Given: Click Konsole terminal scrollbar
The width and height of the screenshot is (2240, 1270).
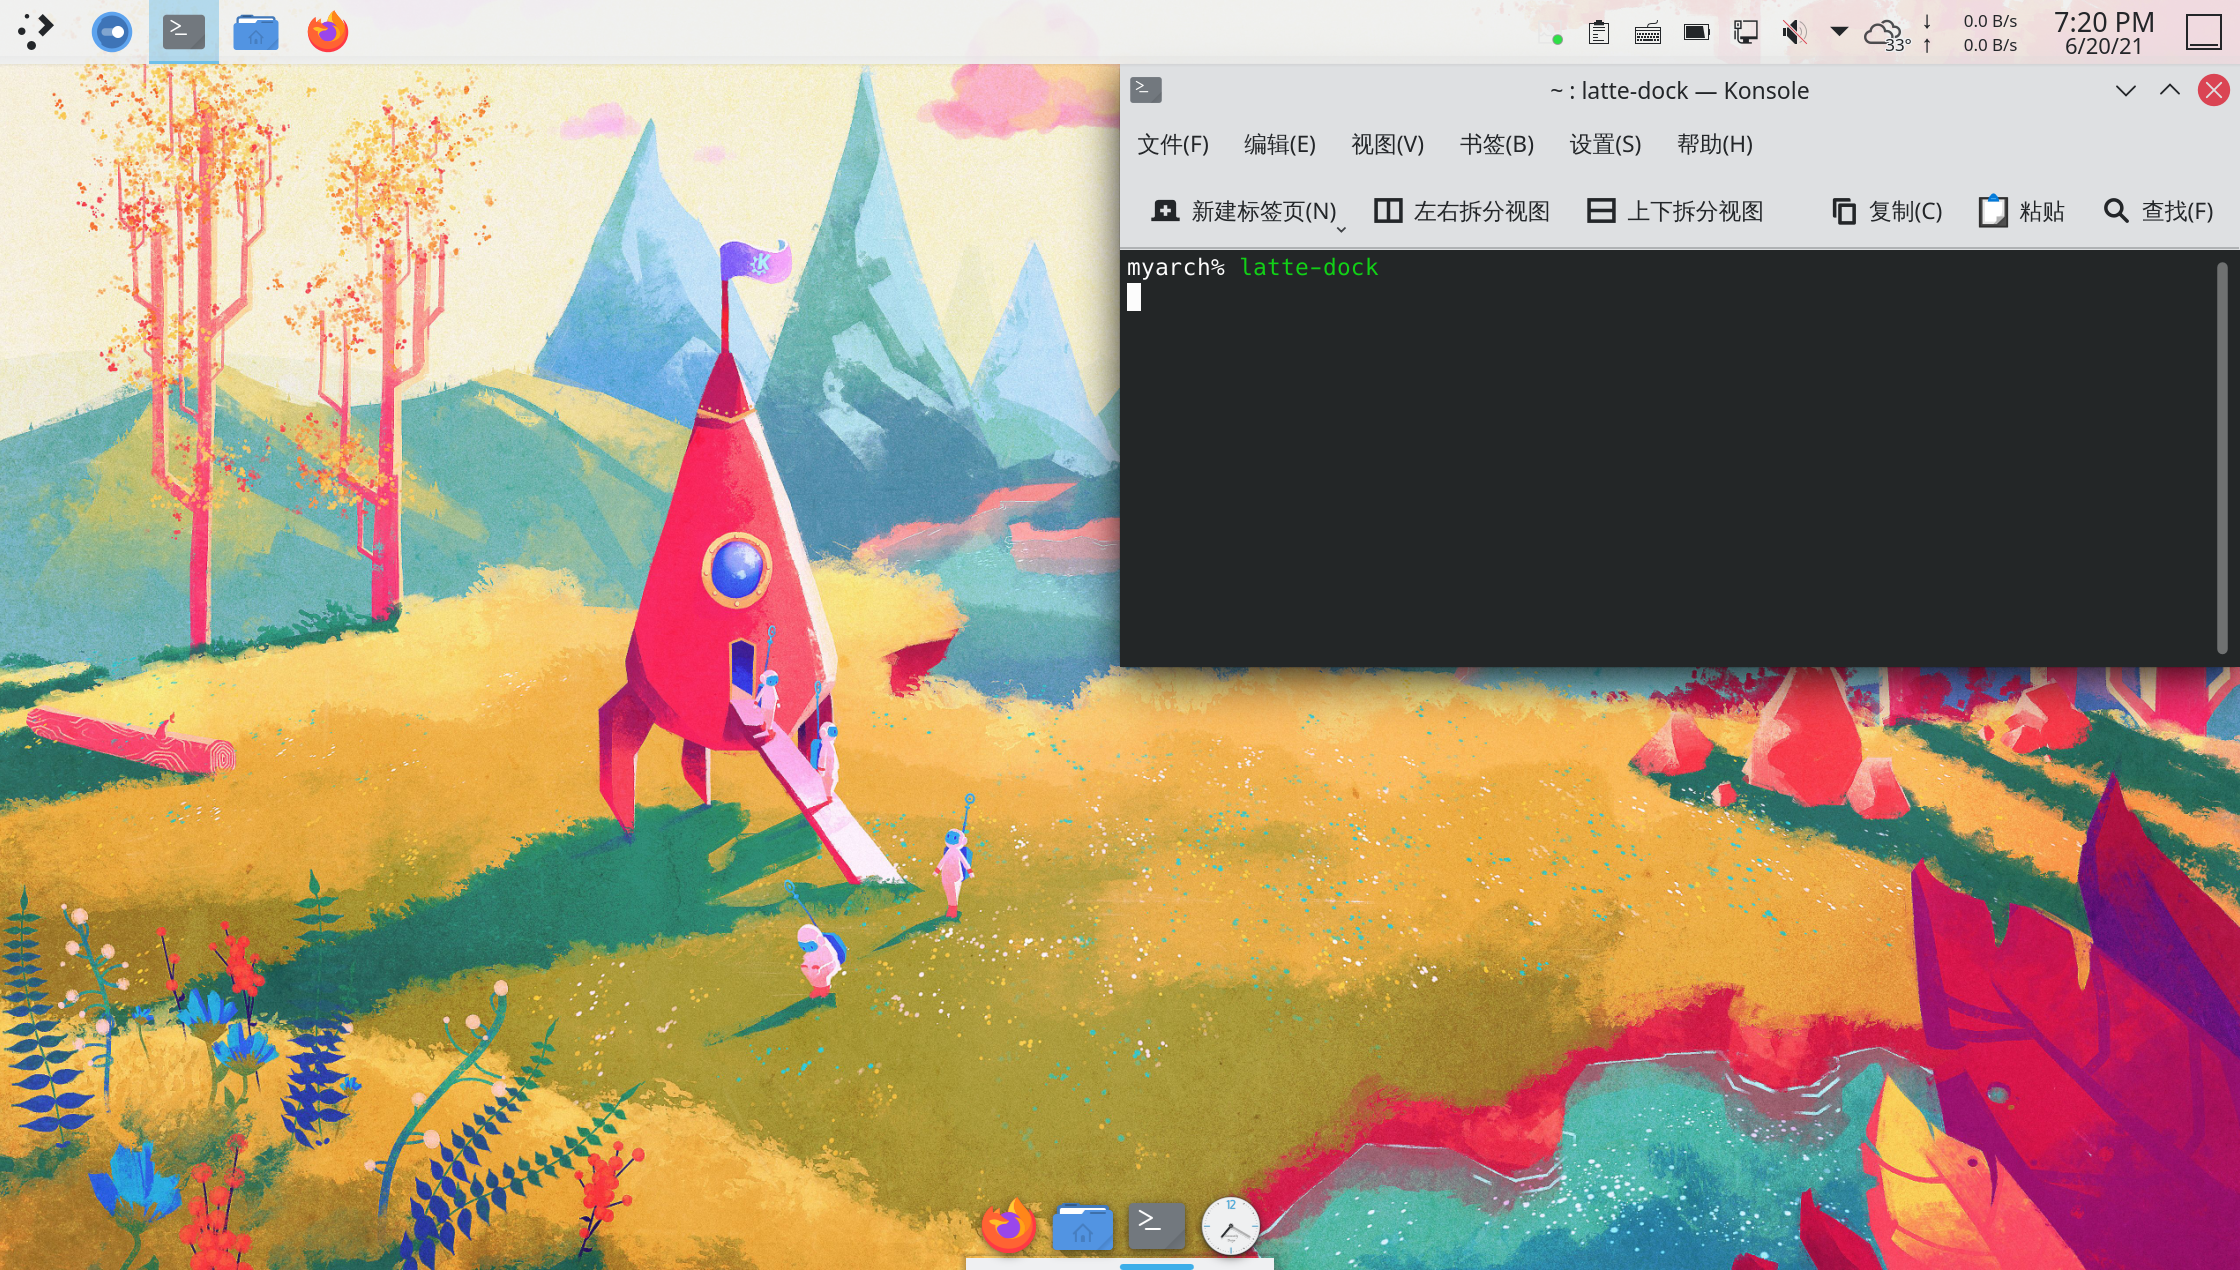Looking at the screenshot, I should (x=2222, y=457).
